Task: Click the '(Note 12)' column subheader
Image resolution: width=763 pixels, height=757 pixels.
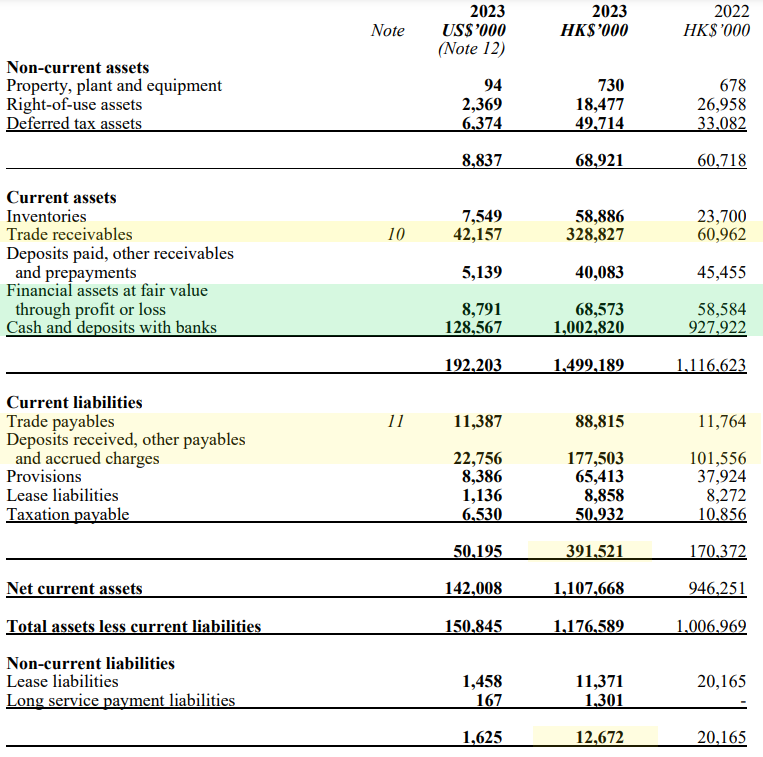Action: [x=472, y=49]
